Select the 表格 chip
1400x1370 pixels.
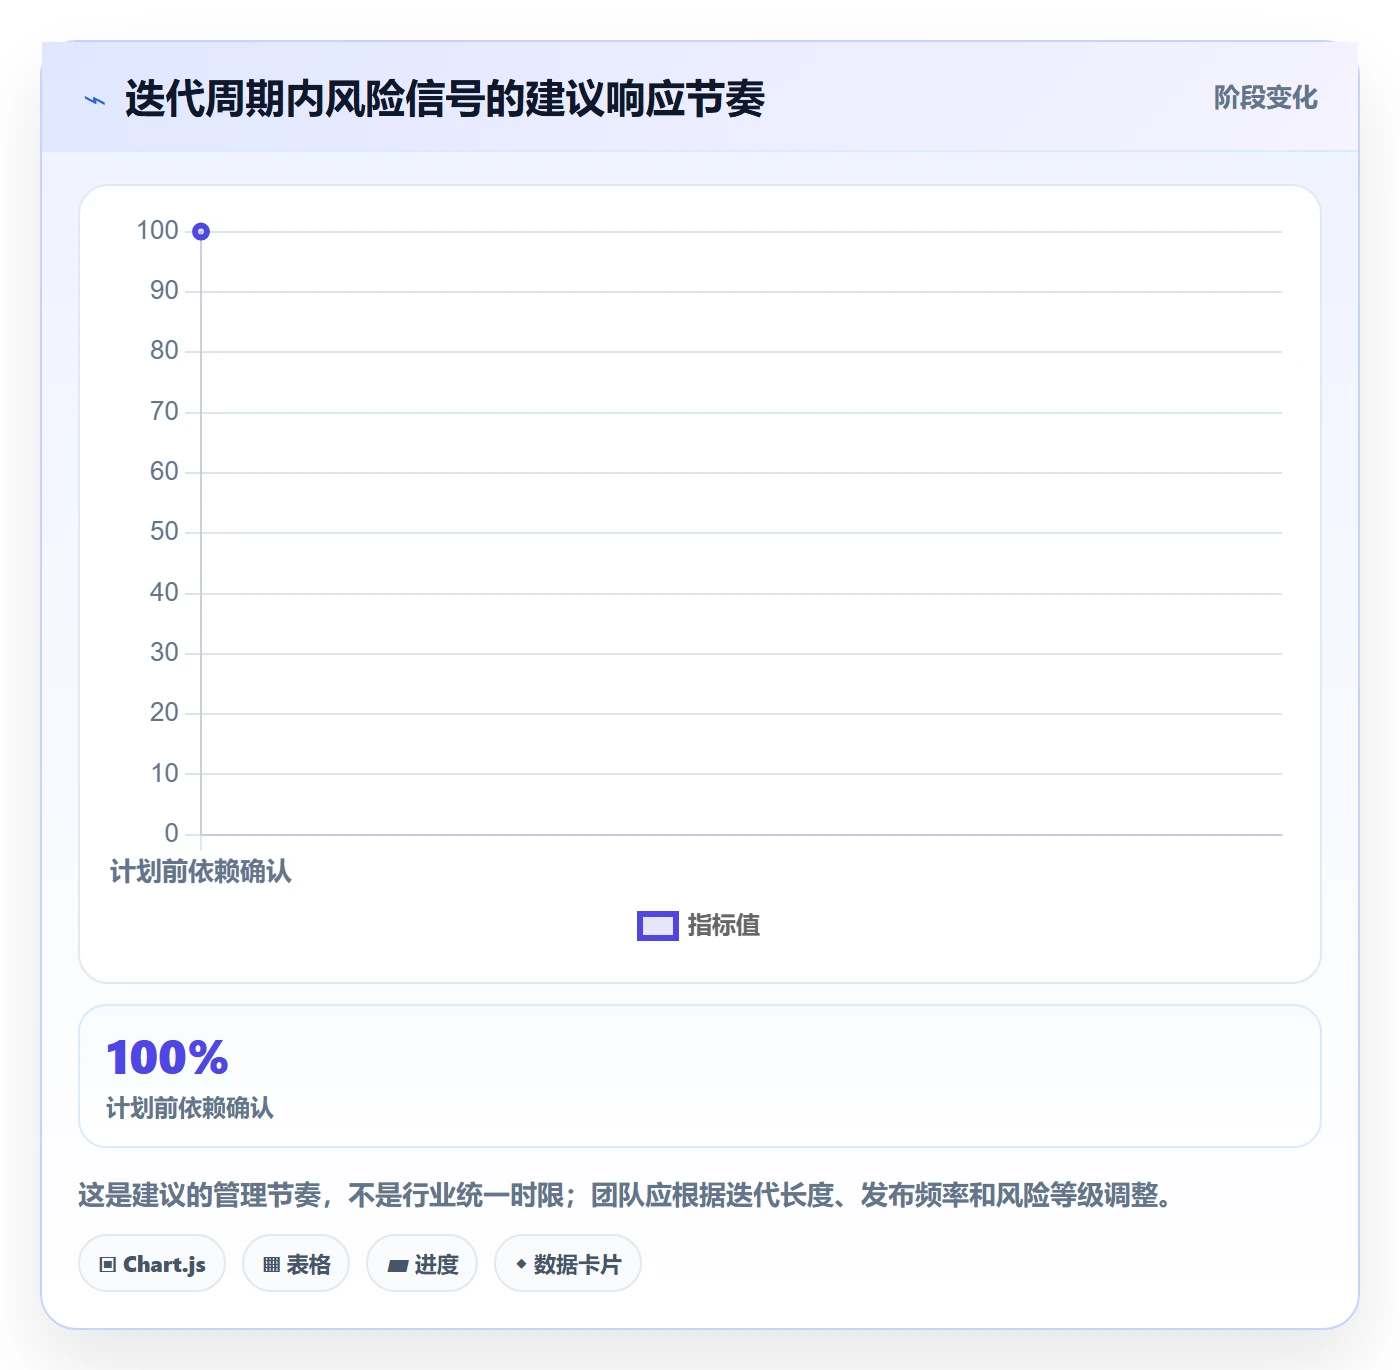(296, 1264)
